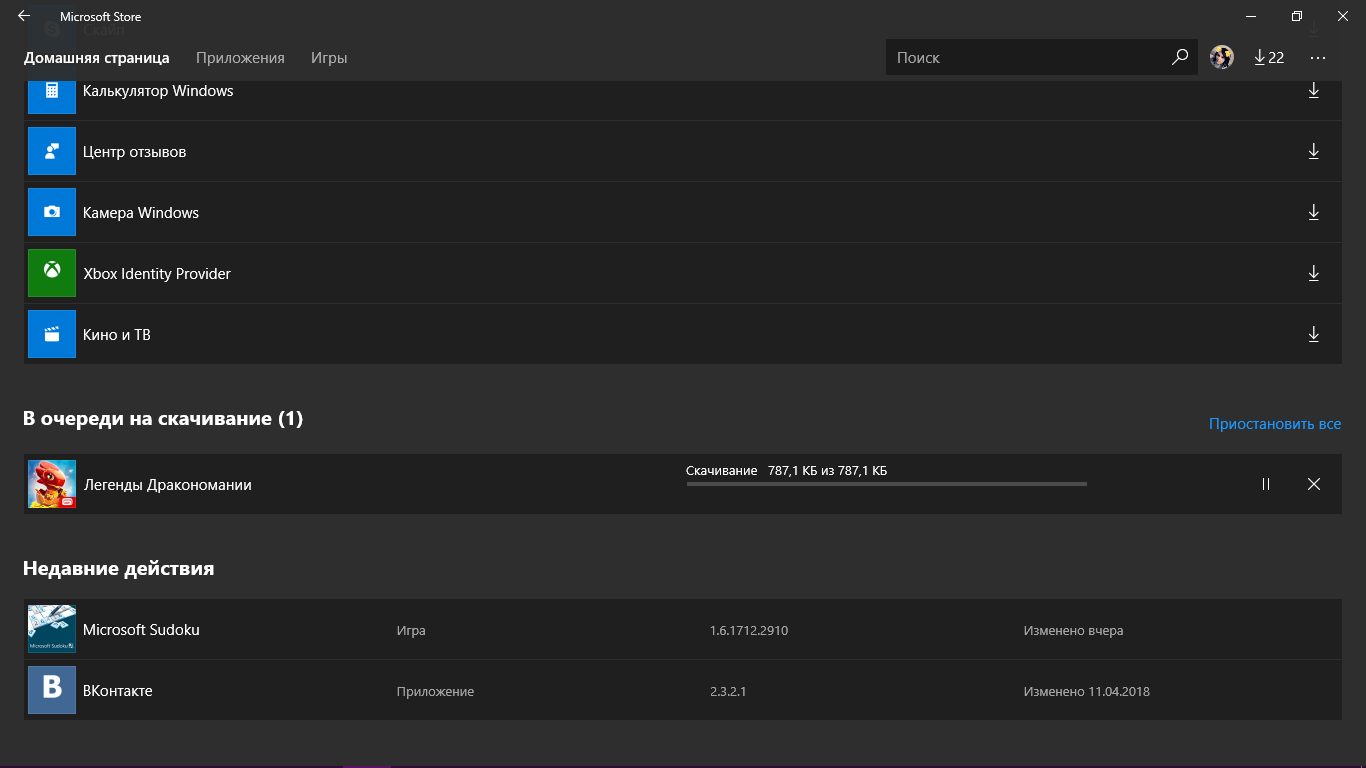Open the Домашняя страница tab
Viewport: 1366px width, 768px height.
[97, 58]
